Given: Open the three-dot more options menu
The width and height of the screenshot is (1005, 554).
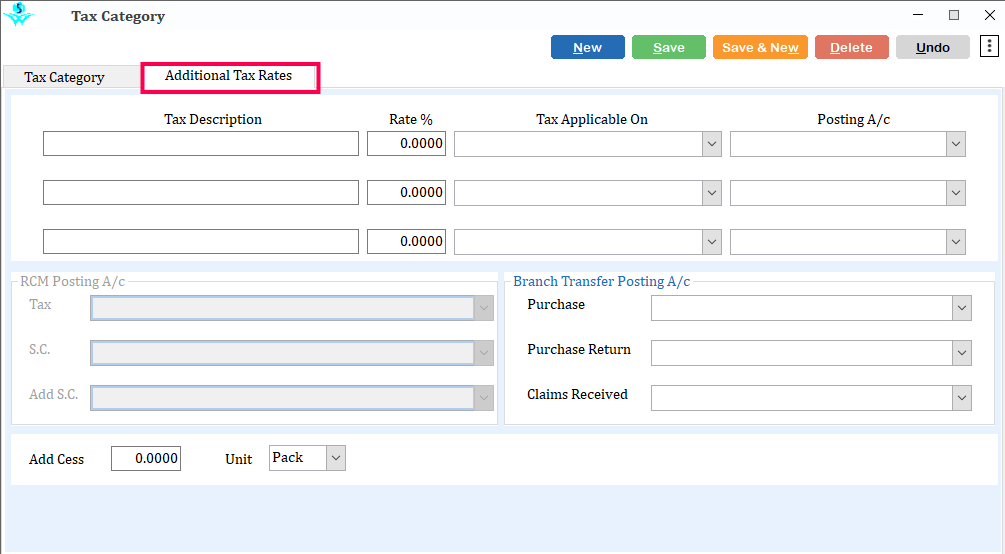Looking at the screenshot, I should [989, 47].
